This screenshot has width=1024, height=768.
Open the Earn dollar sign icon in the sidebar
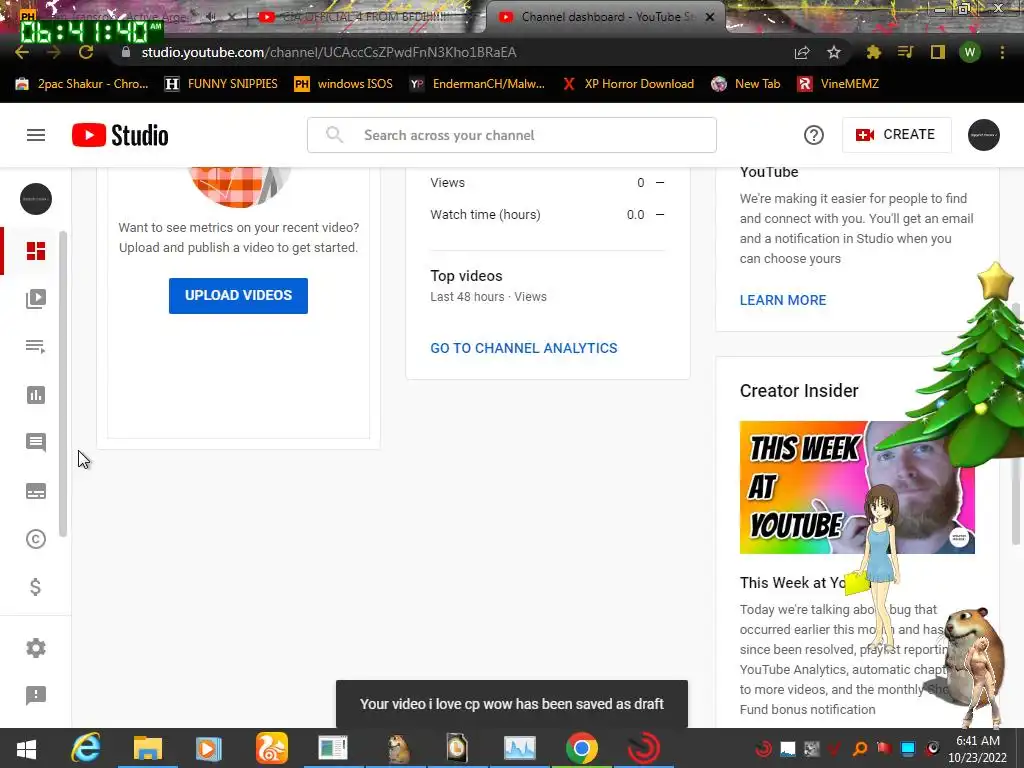tap(36, 587)
